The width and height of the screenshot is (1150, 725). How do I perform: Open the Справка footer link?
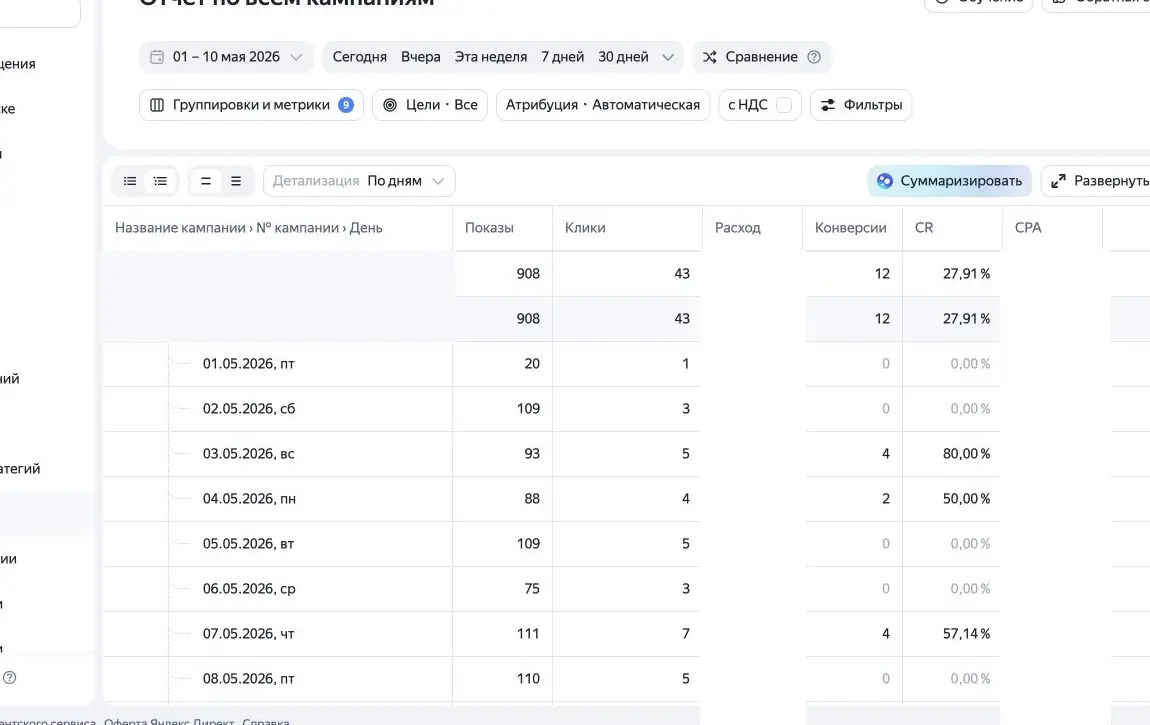(x=265, y=721)
